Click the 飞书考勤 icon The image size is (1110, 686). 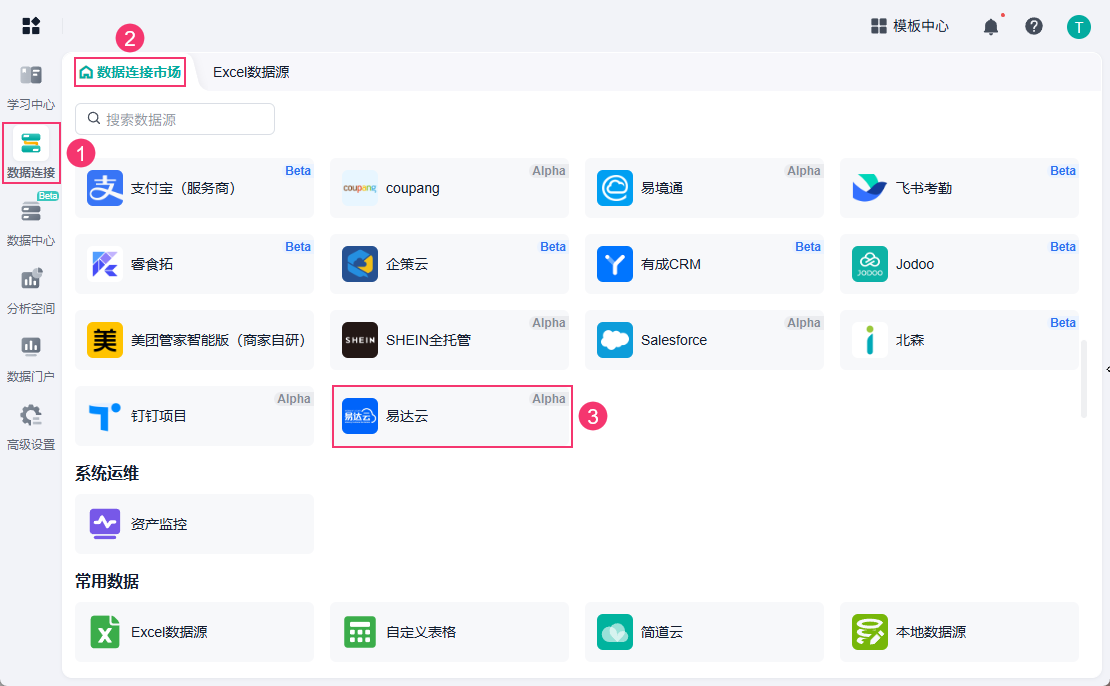point(869,188)
